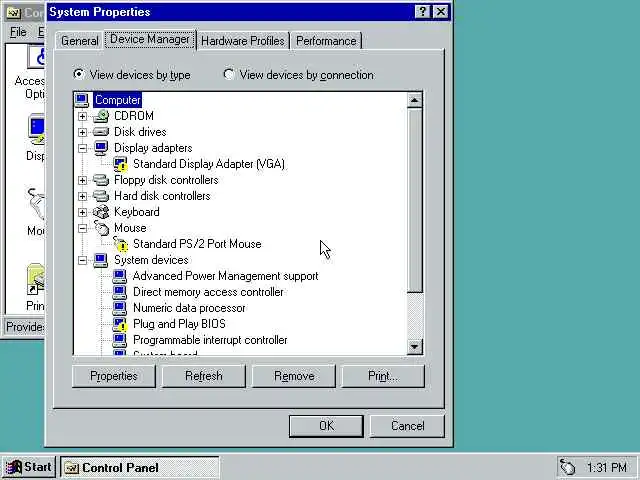This screenshot has height=480, width=640.
Task: Click the mouse icon in system tray
Action: coord(567,467)
